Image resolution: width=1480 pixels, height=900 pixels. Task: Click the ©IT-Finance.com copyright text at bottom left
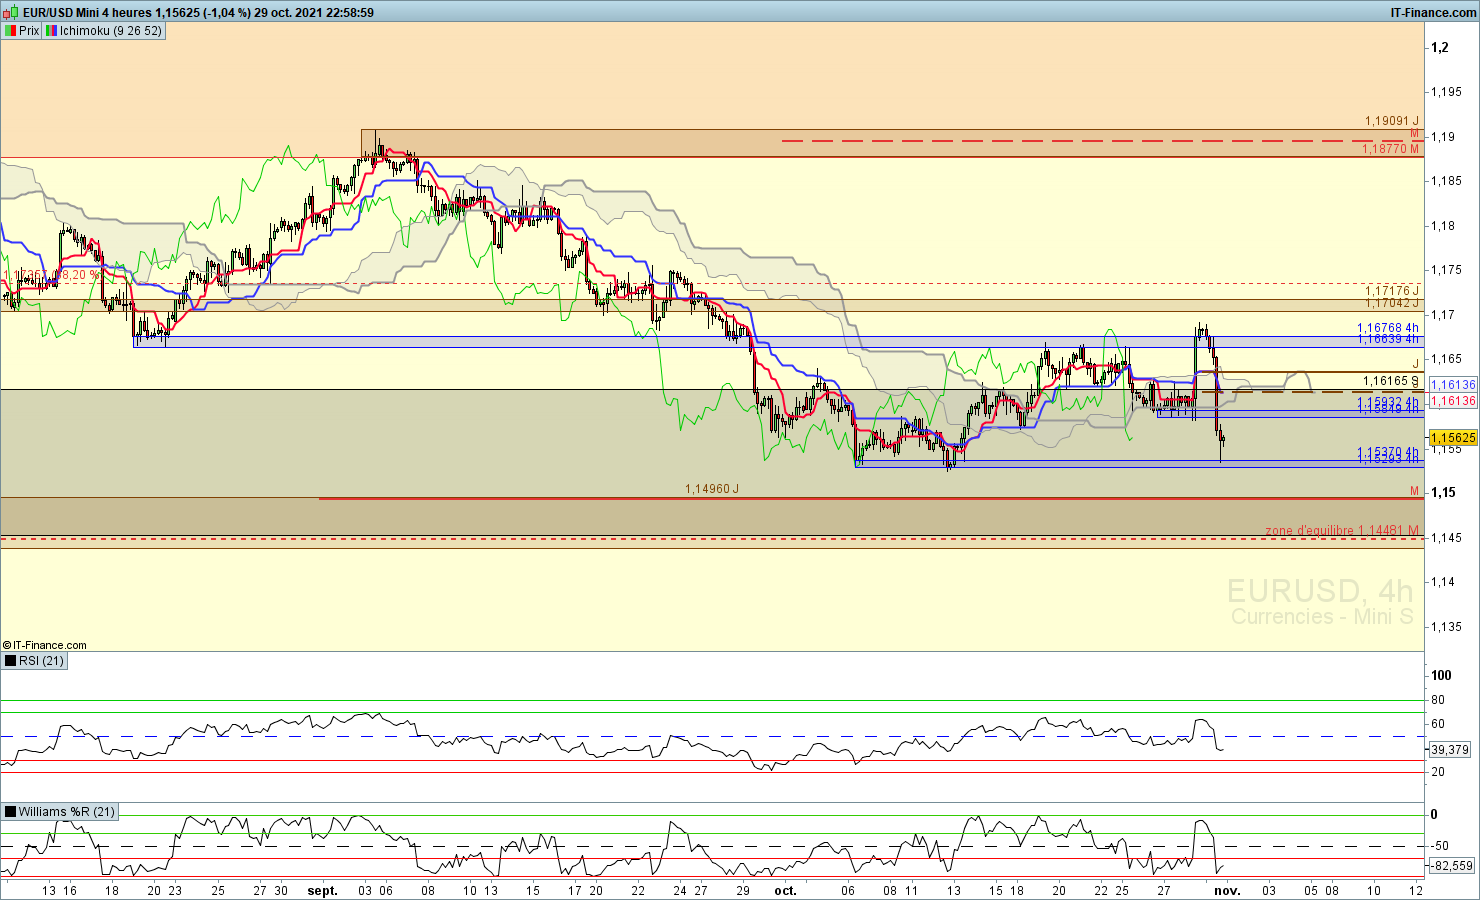[45, 645]
